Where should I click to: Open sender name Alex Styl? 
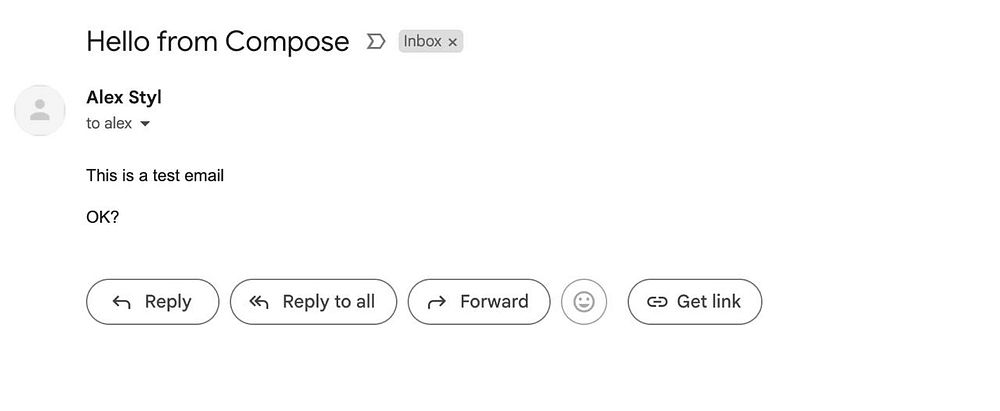pos(124,97)
